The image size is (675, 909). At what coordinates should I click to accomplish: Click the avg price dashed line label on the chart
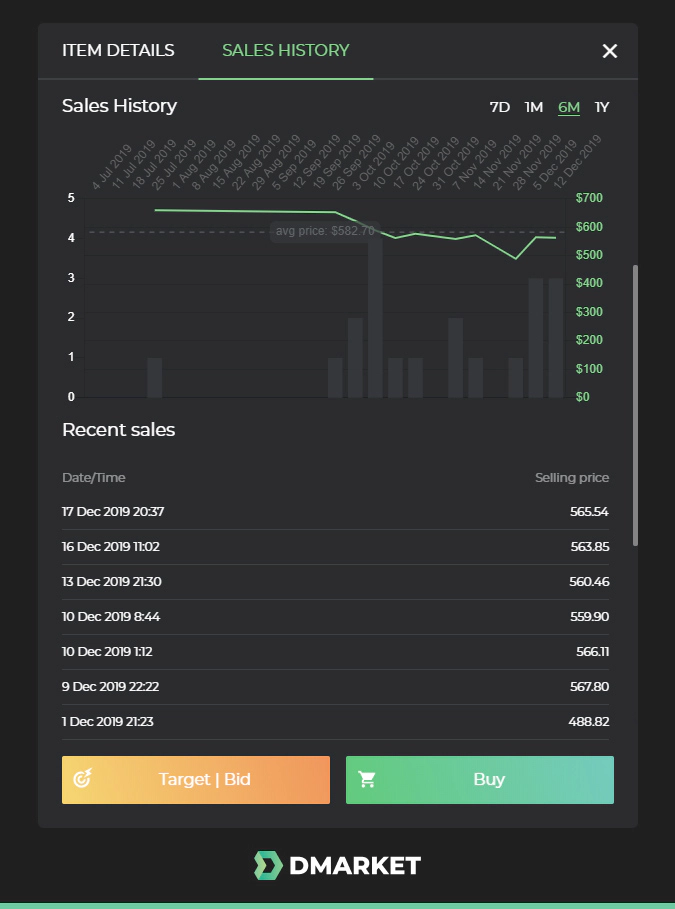(323, 231)
